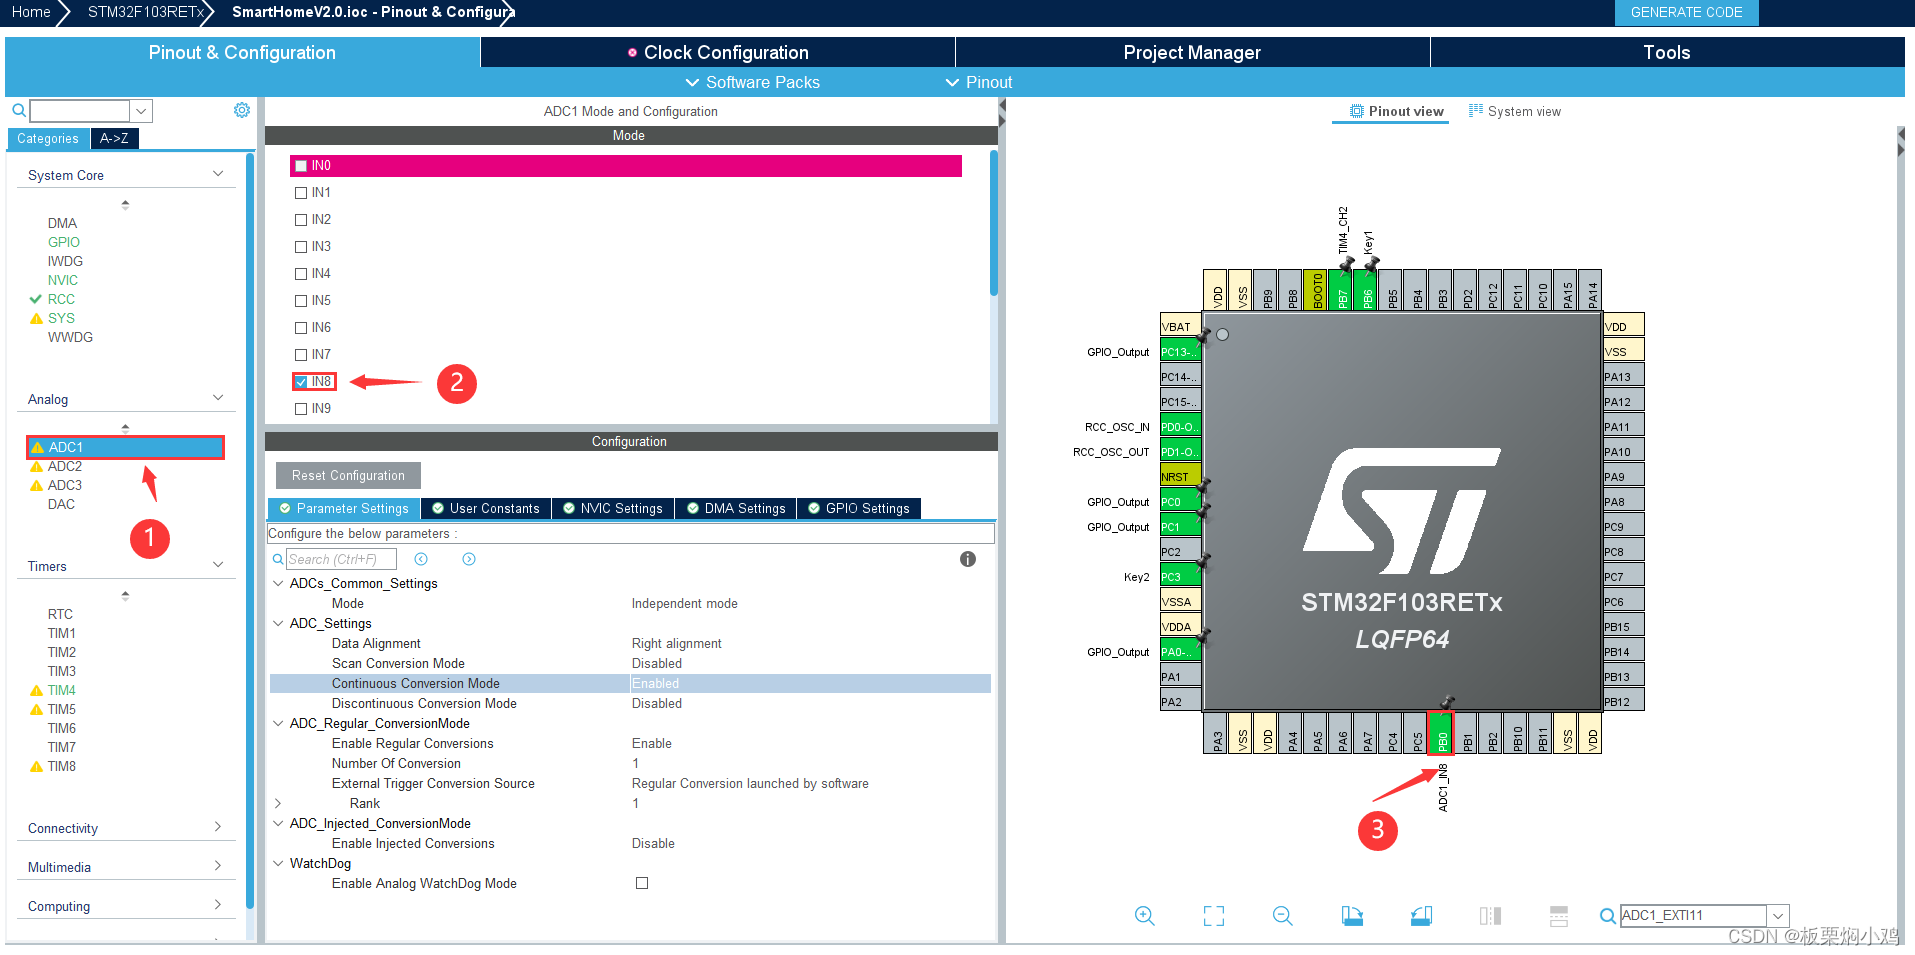Click the rotate counterclockwise icon in the pinout toolbar
The width and height of the screenshot is (1915, 955).
pyautogui.click(x=1421, y=915)
